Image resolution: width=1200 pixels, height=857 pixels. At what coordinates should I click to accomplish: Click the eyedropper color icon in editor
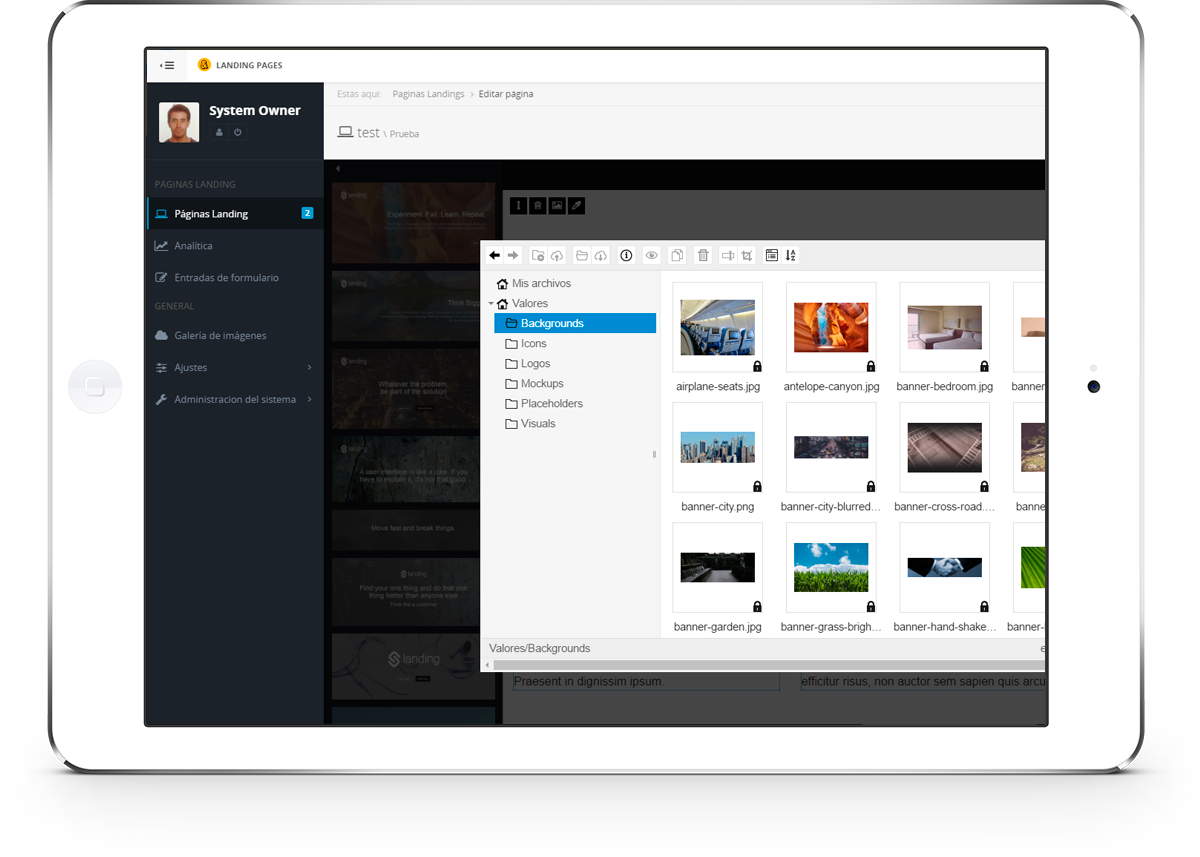[576, 205]
